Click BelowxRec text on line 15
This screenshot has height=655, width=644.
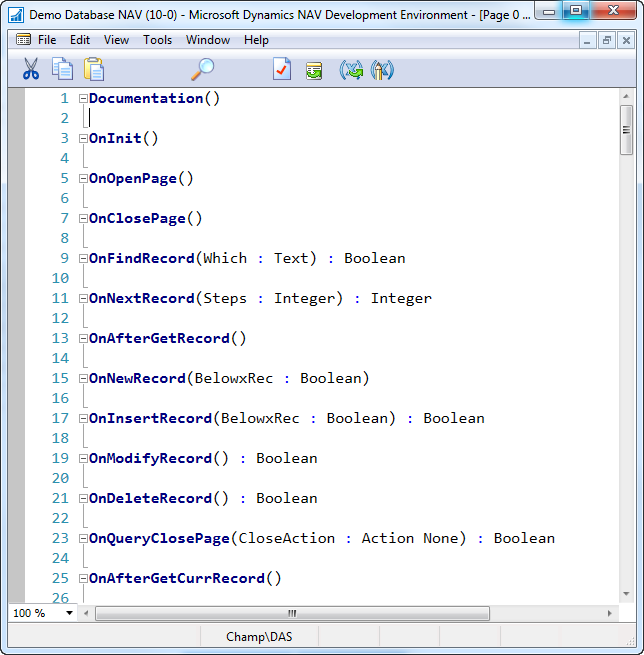pyautogui.click(x=233, y=378)
